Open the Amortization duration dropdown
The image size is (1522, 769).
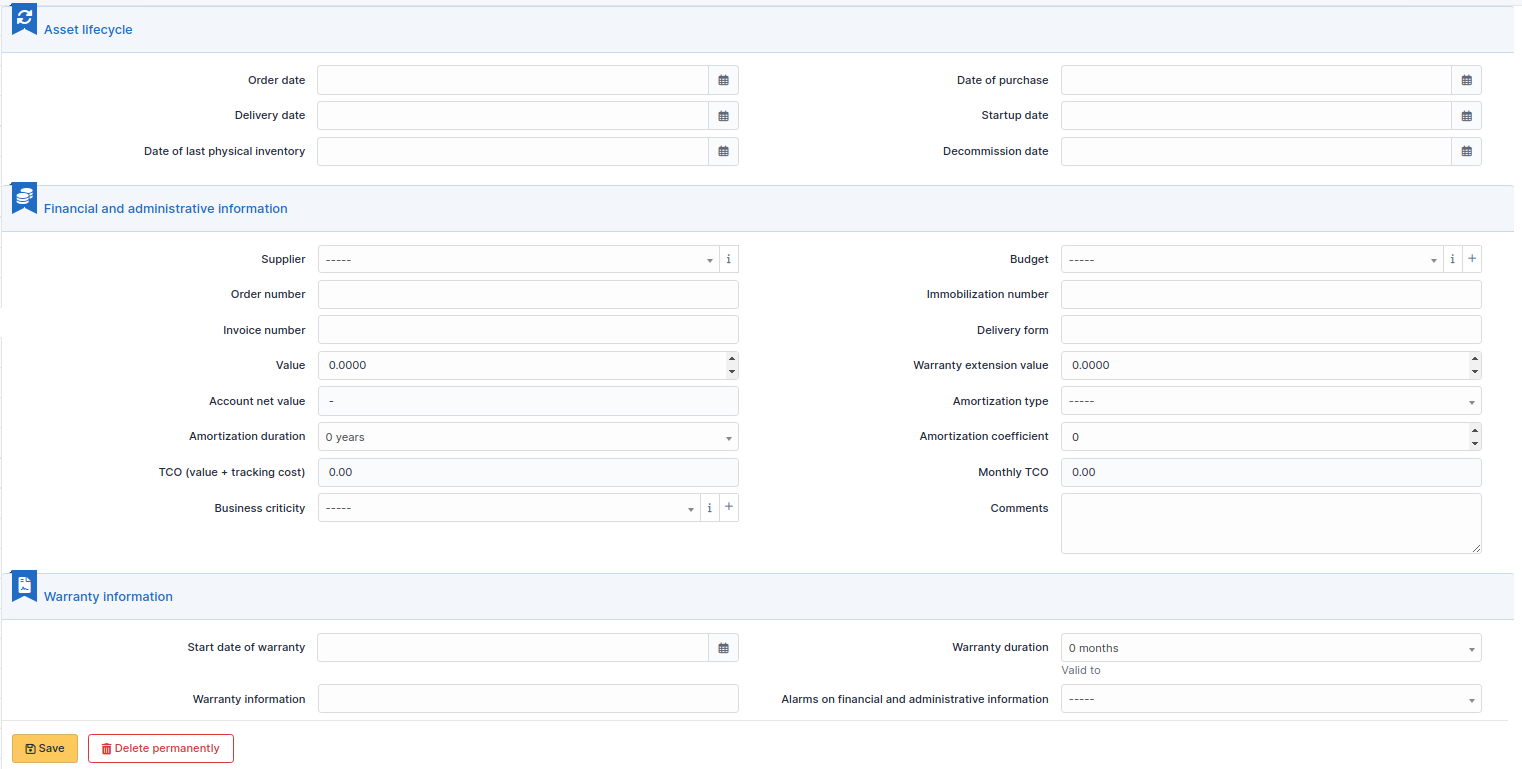[x=528, y=437]
